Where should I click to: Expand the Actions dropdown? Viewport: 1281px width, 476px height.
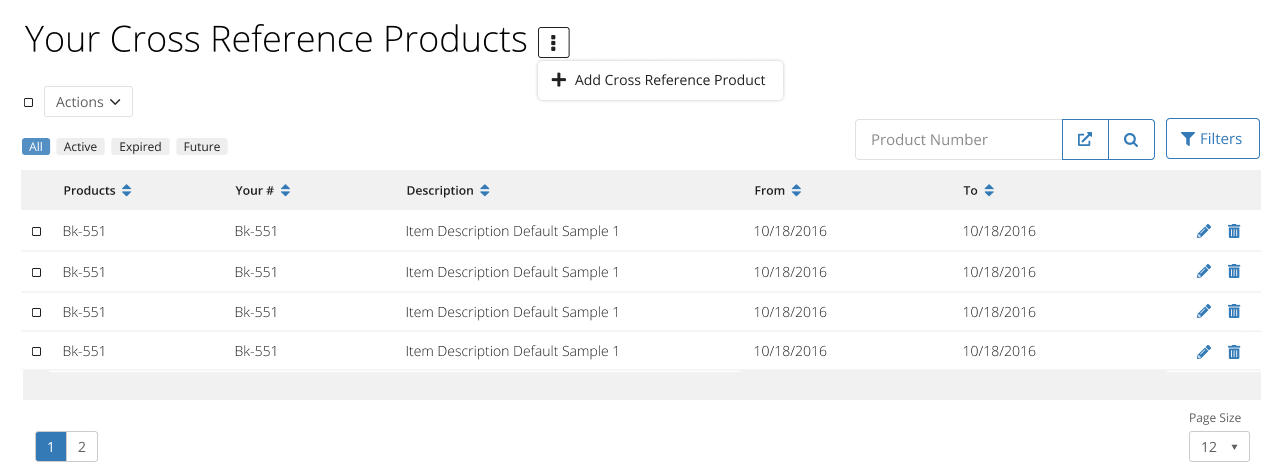pos(88,102)
